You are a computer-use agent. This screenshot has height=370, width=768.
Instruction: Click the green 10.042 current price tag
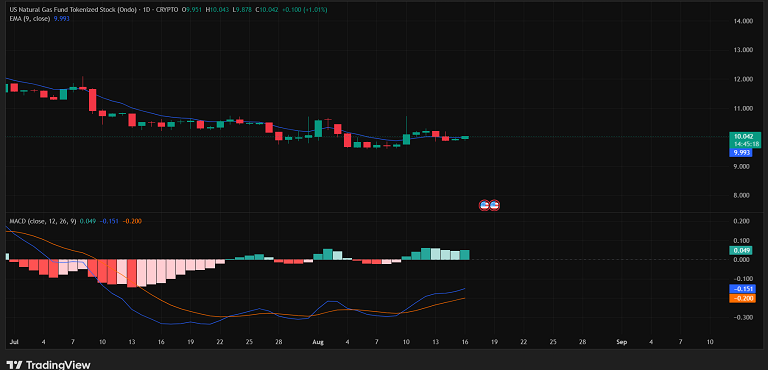pyautogui.click(x=745, y=137)
